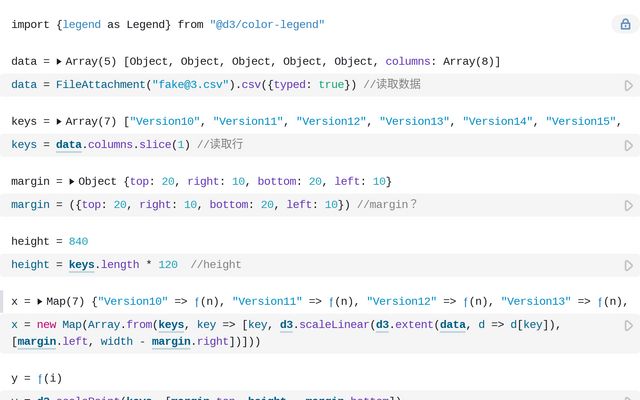Click the keys reference in height cell code
640x400 pixels.
[81, 265]
